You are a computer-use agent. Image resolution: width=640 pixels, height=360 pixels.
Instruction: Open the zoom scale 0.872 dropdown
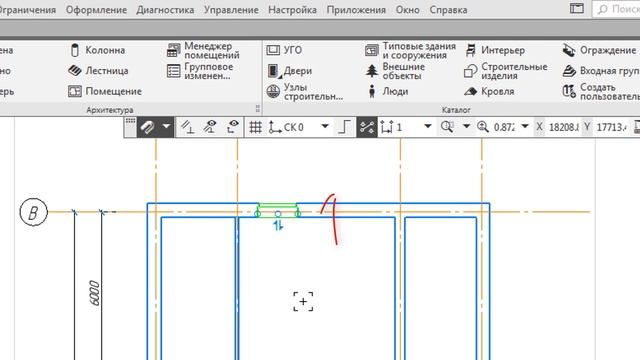[x=525, y=127]
